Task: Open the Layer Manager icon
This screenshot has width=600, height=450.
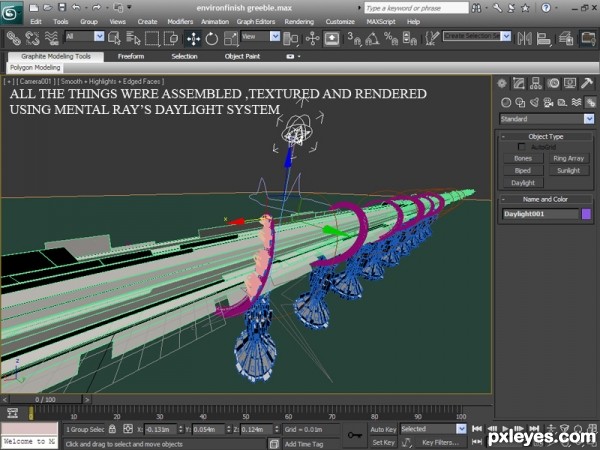Action: click(566, 39)
